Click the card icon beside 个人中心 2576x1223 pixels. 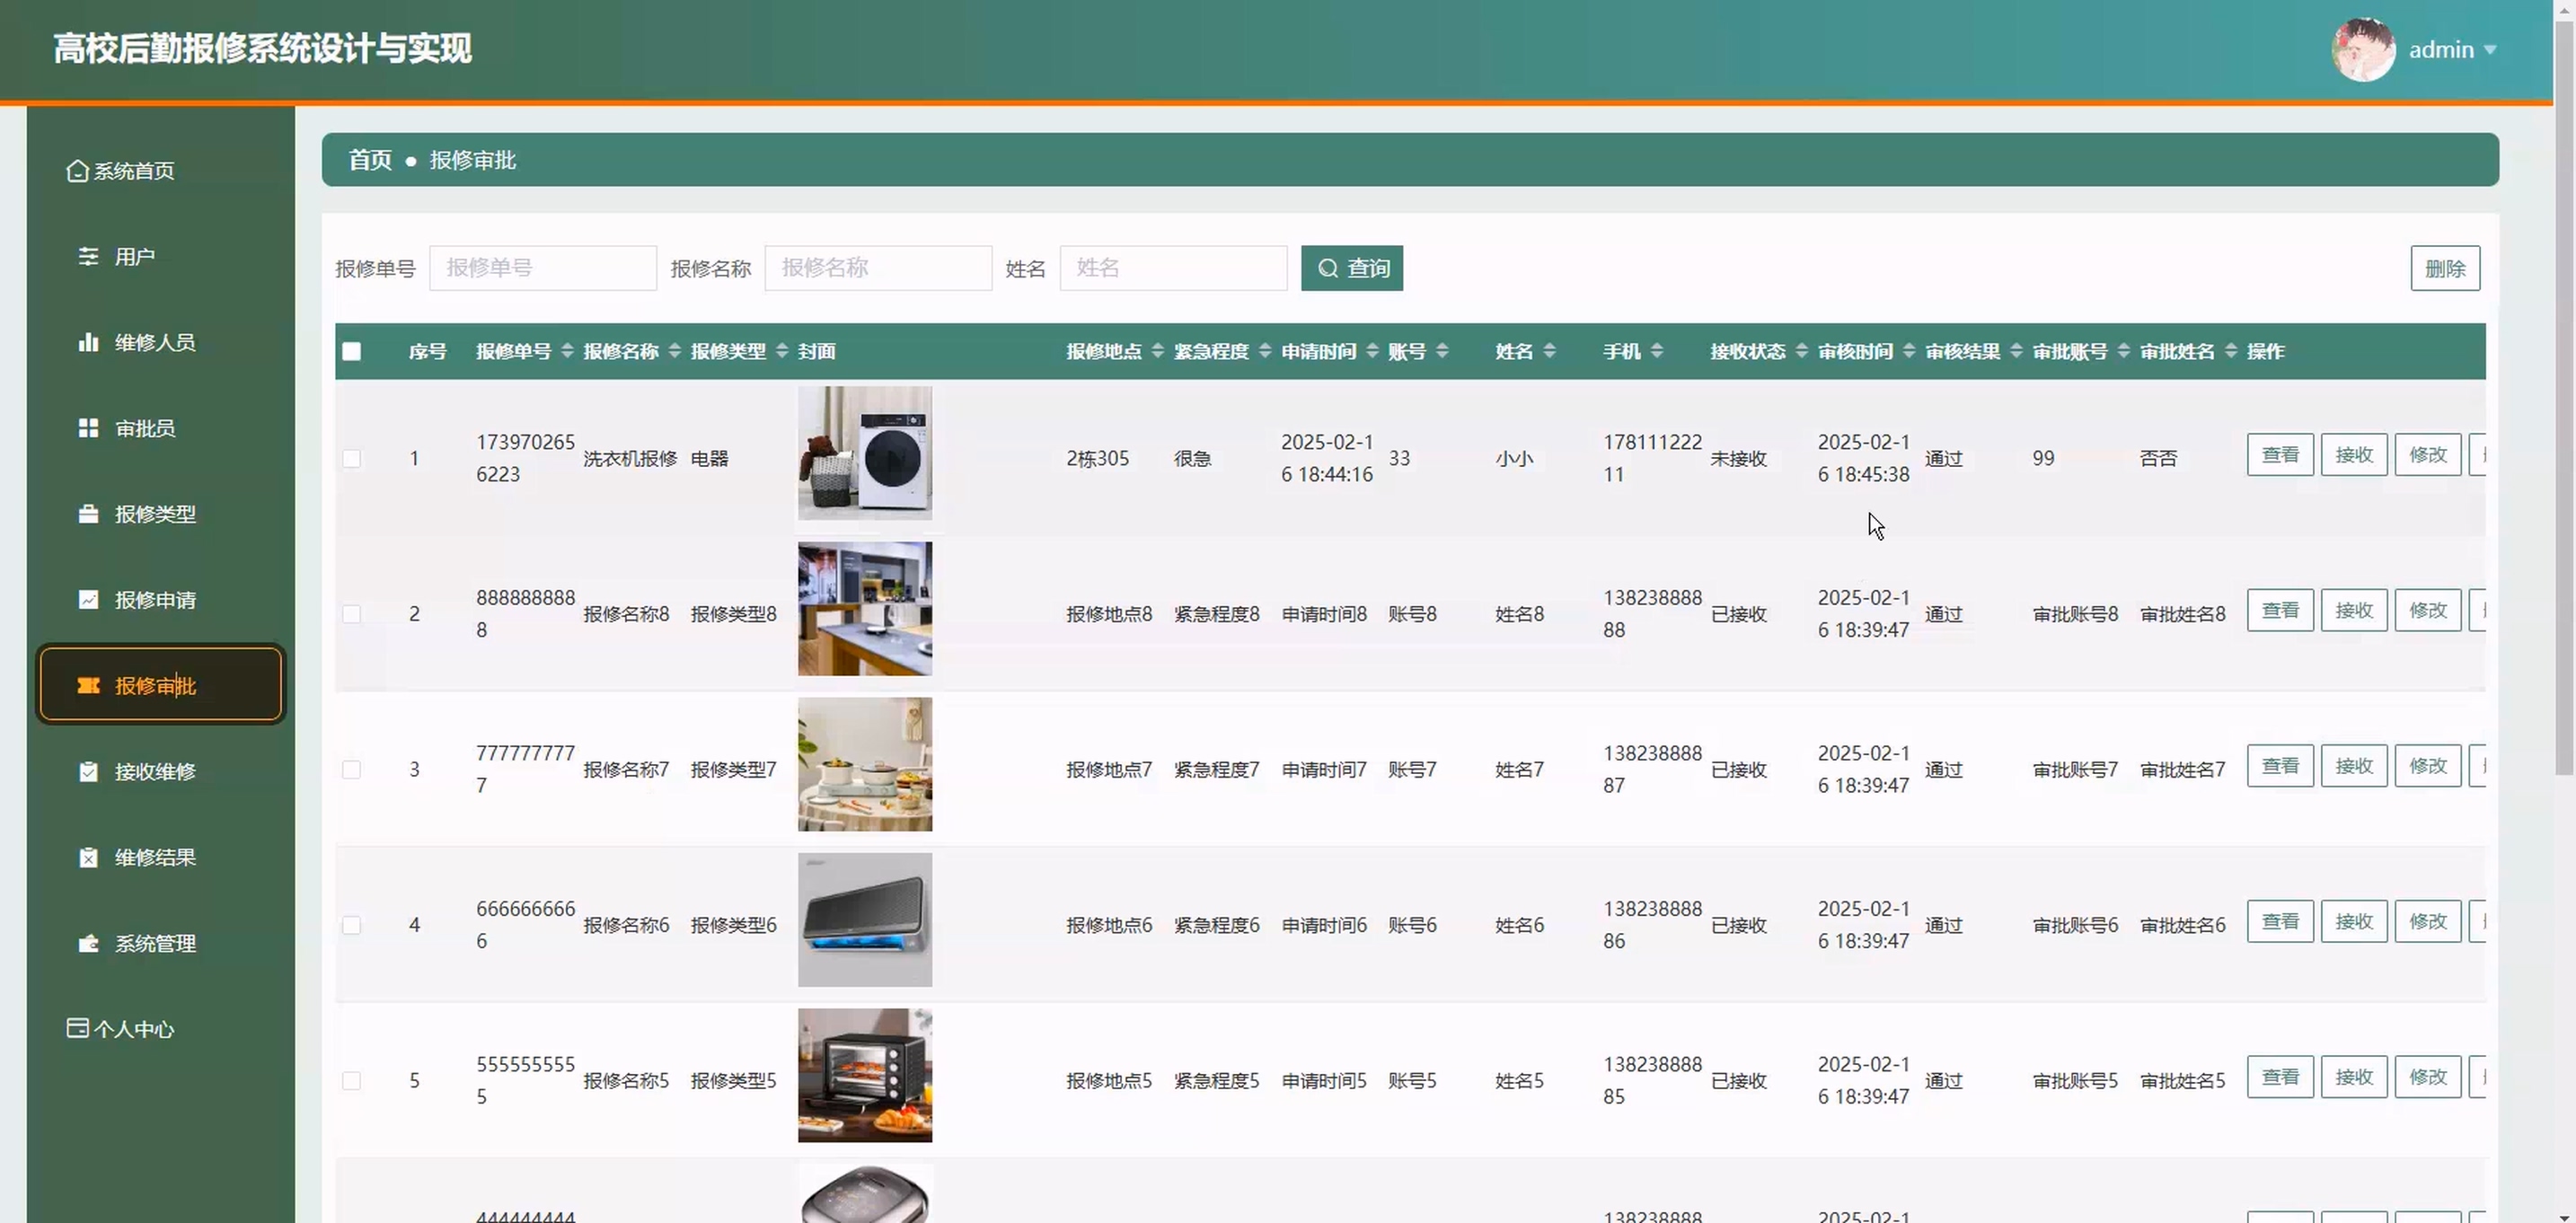[x=77, y=1028]
